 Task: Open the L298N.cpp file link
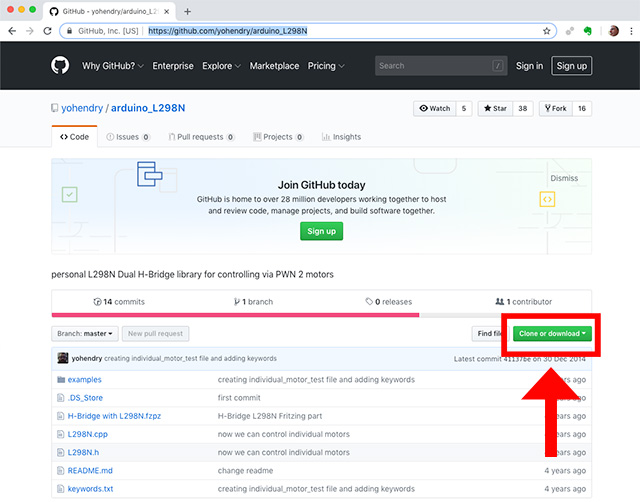pos(89,434)
